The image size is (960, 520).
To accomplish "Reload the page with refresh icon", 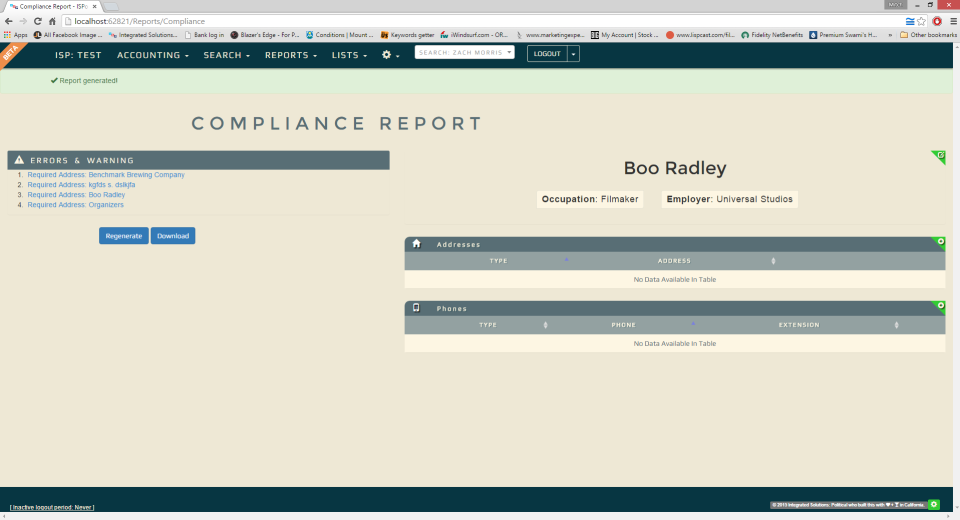I will [37, 21].
